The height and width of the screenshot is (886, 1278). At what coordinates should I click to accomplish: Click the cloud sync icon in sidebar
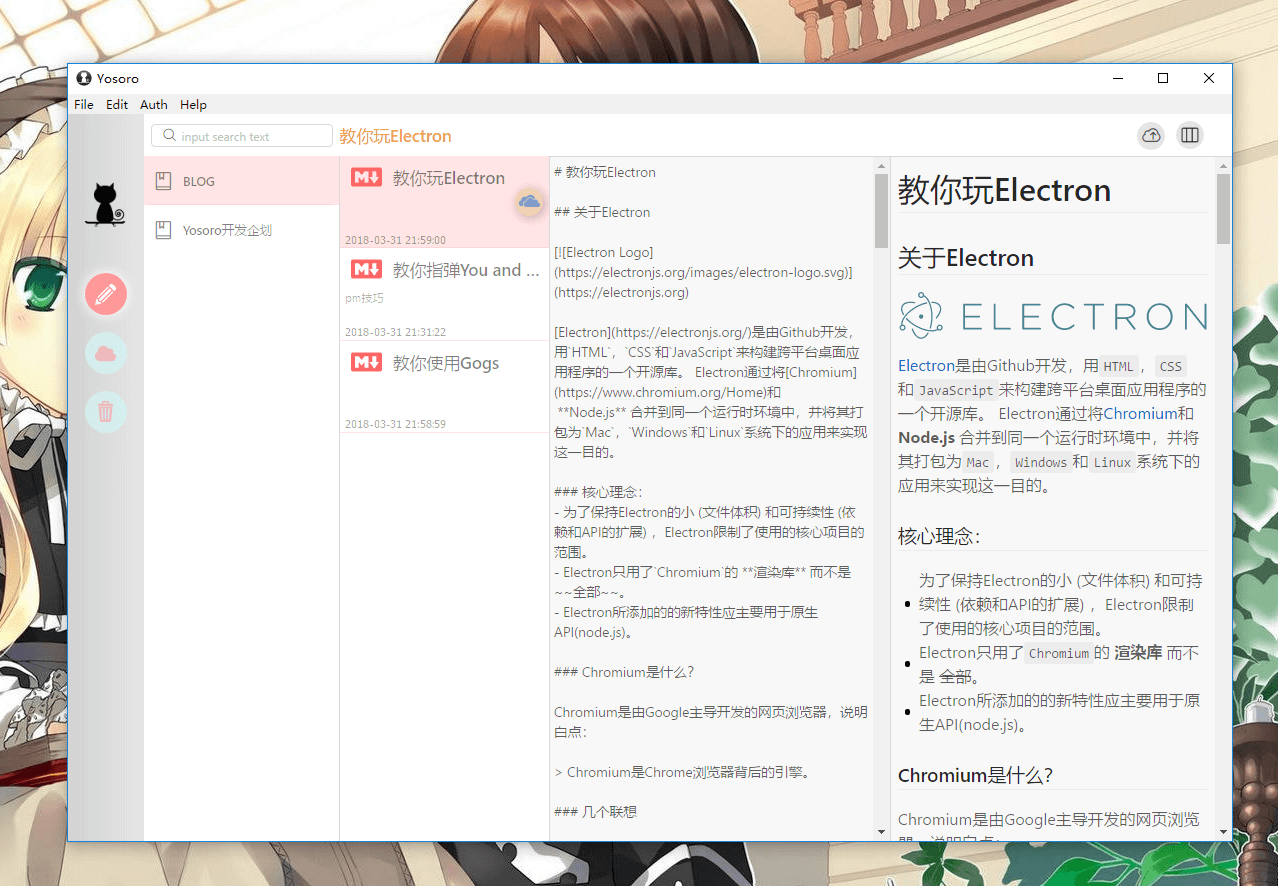coord(106,353)
